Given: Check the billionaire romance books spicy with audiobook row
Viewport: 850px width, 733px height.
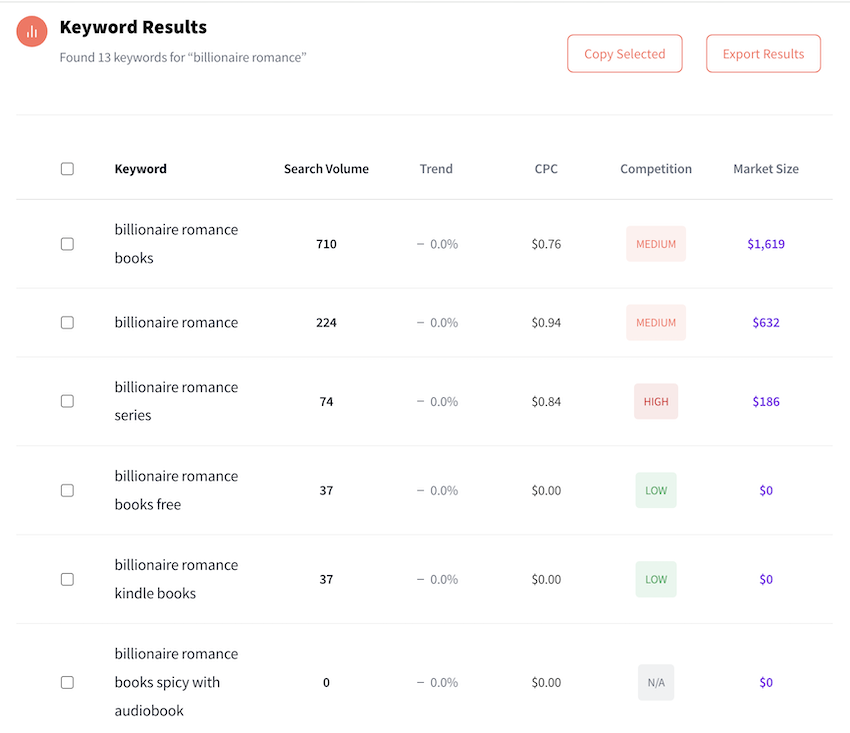Looking at the screenshot, I should point(67,682).
